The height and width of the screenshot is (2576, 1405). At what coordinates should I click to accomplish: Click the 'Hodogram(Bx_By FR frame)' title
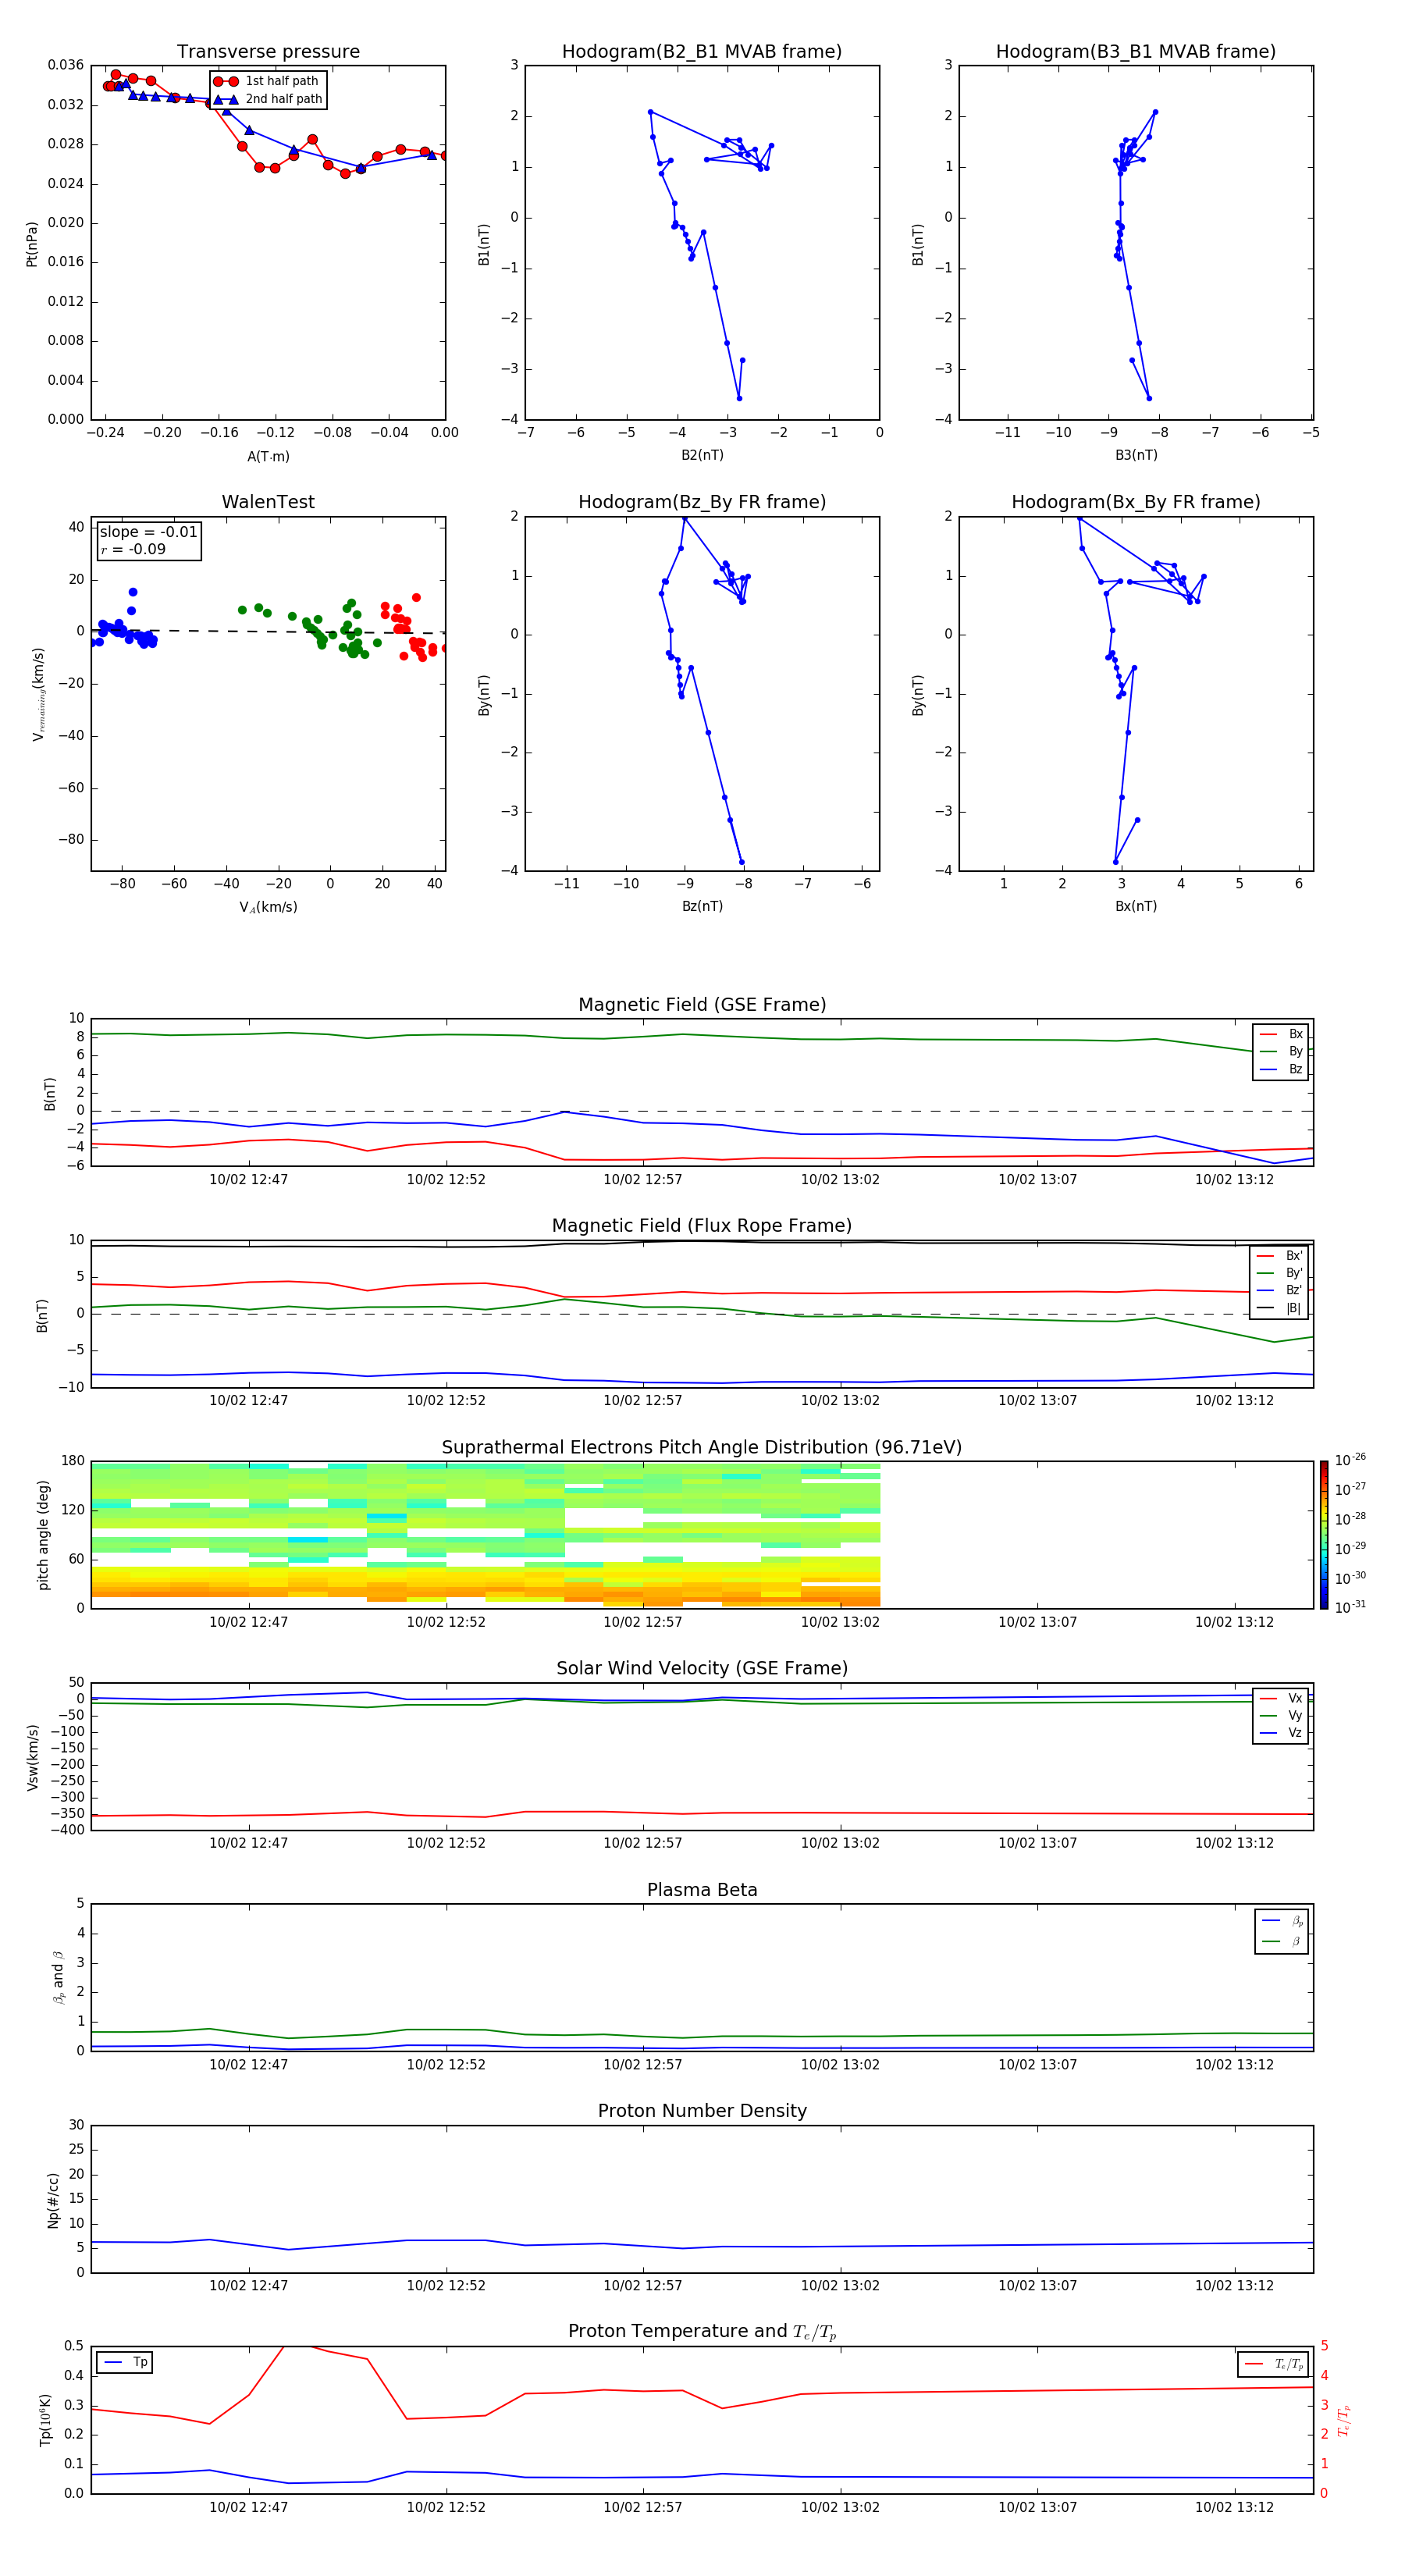click(1135, 502)
